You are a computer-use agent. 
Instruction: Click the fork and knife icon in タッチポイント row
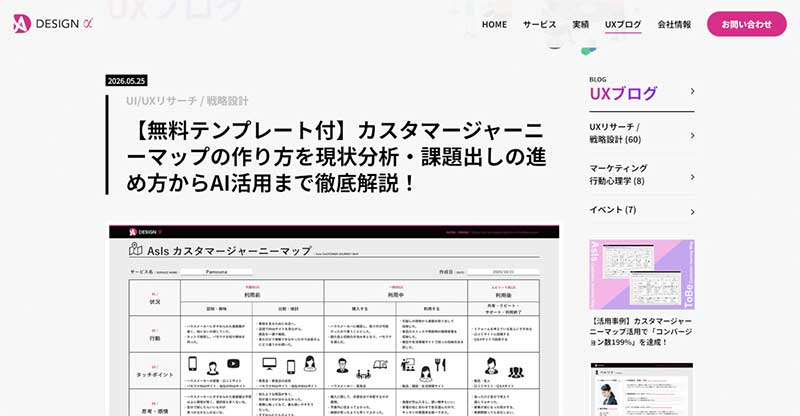tap(440, 364)
